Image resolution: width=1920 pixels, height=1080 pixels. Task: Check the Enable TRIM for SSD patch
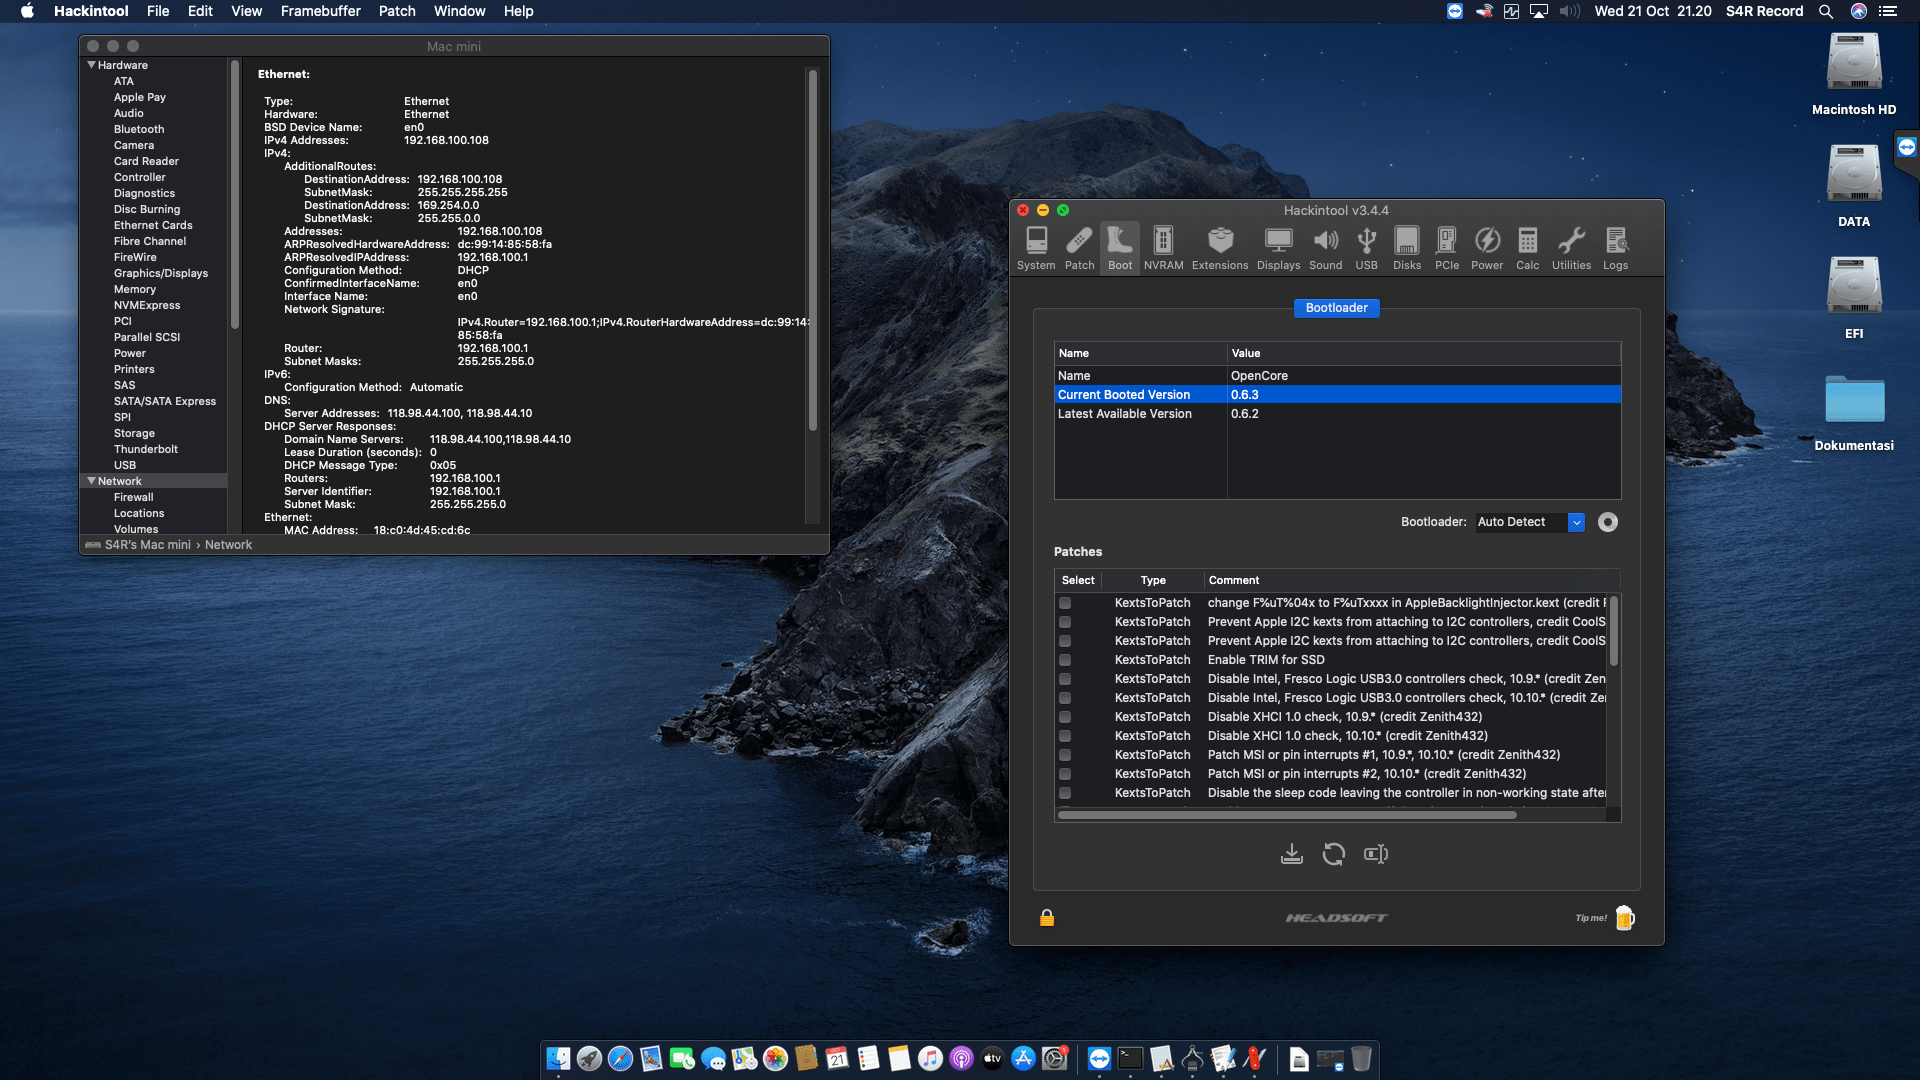pos(1065,660)
